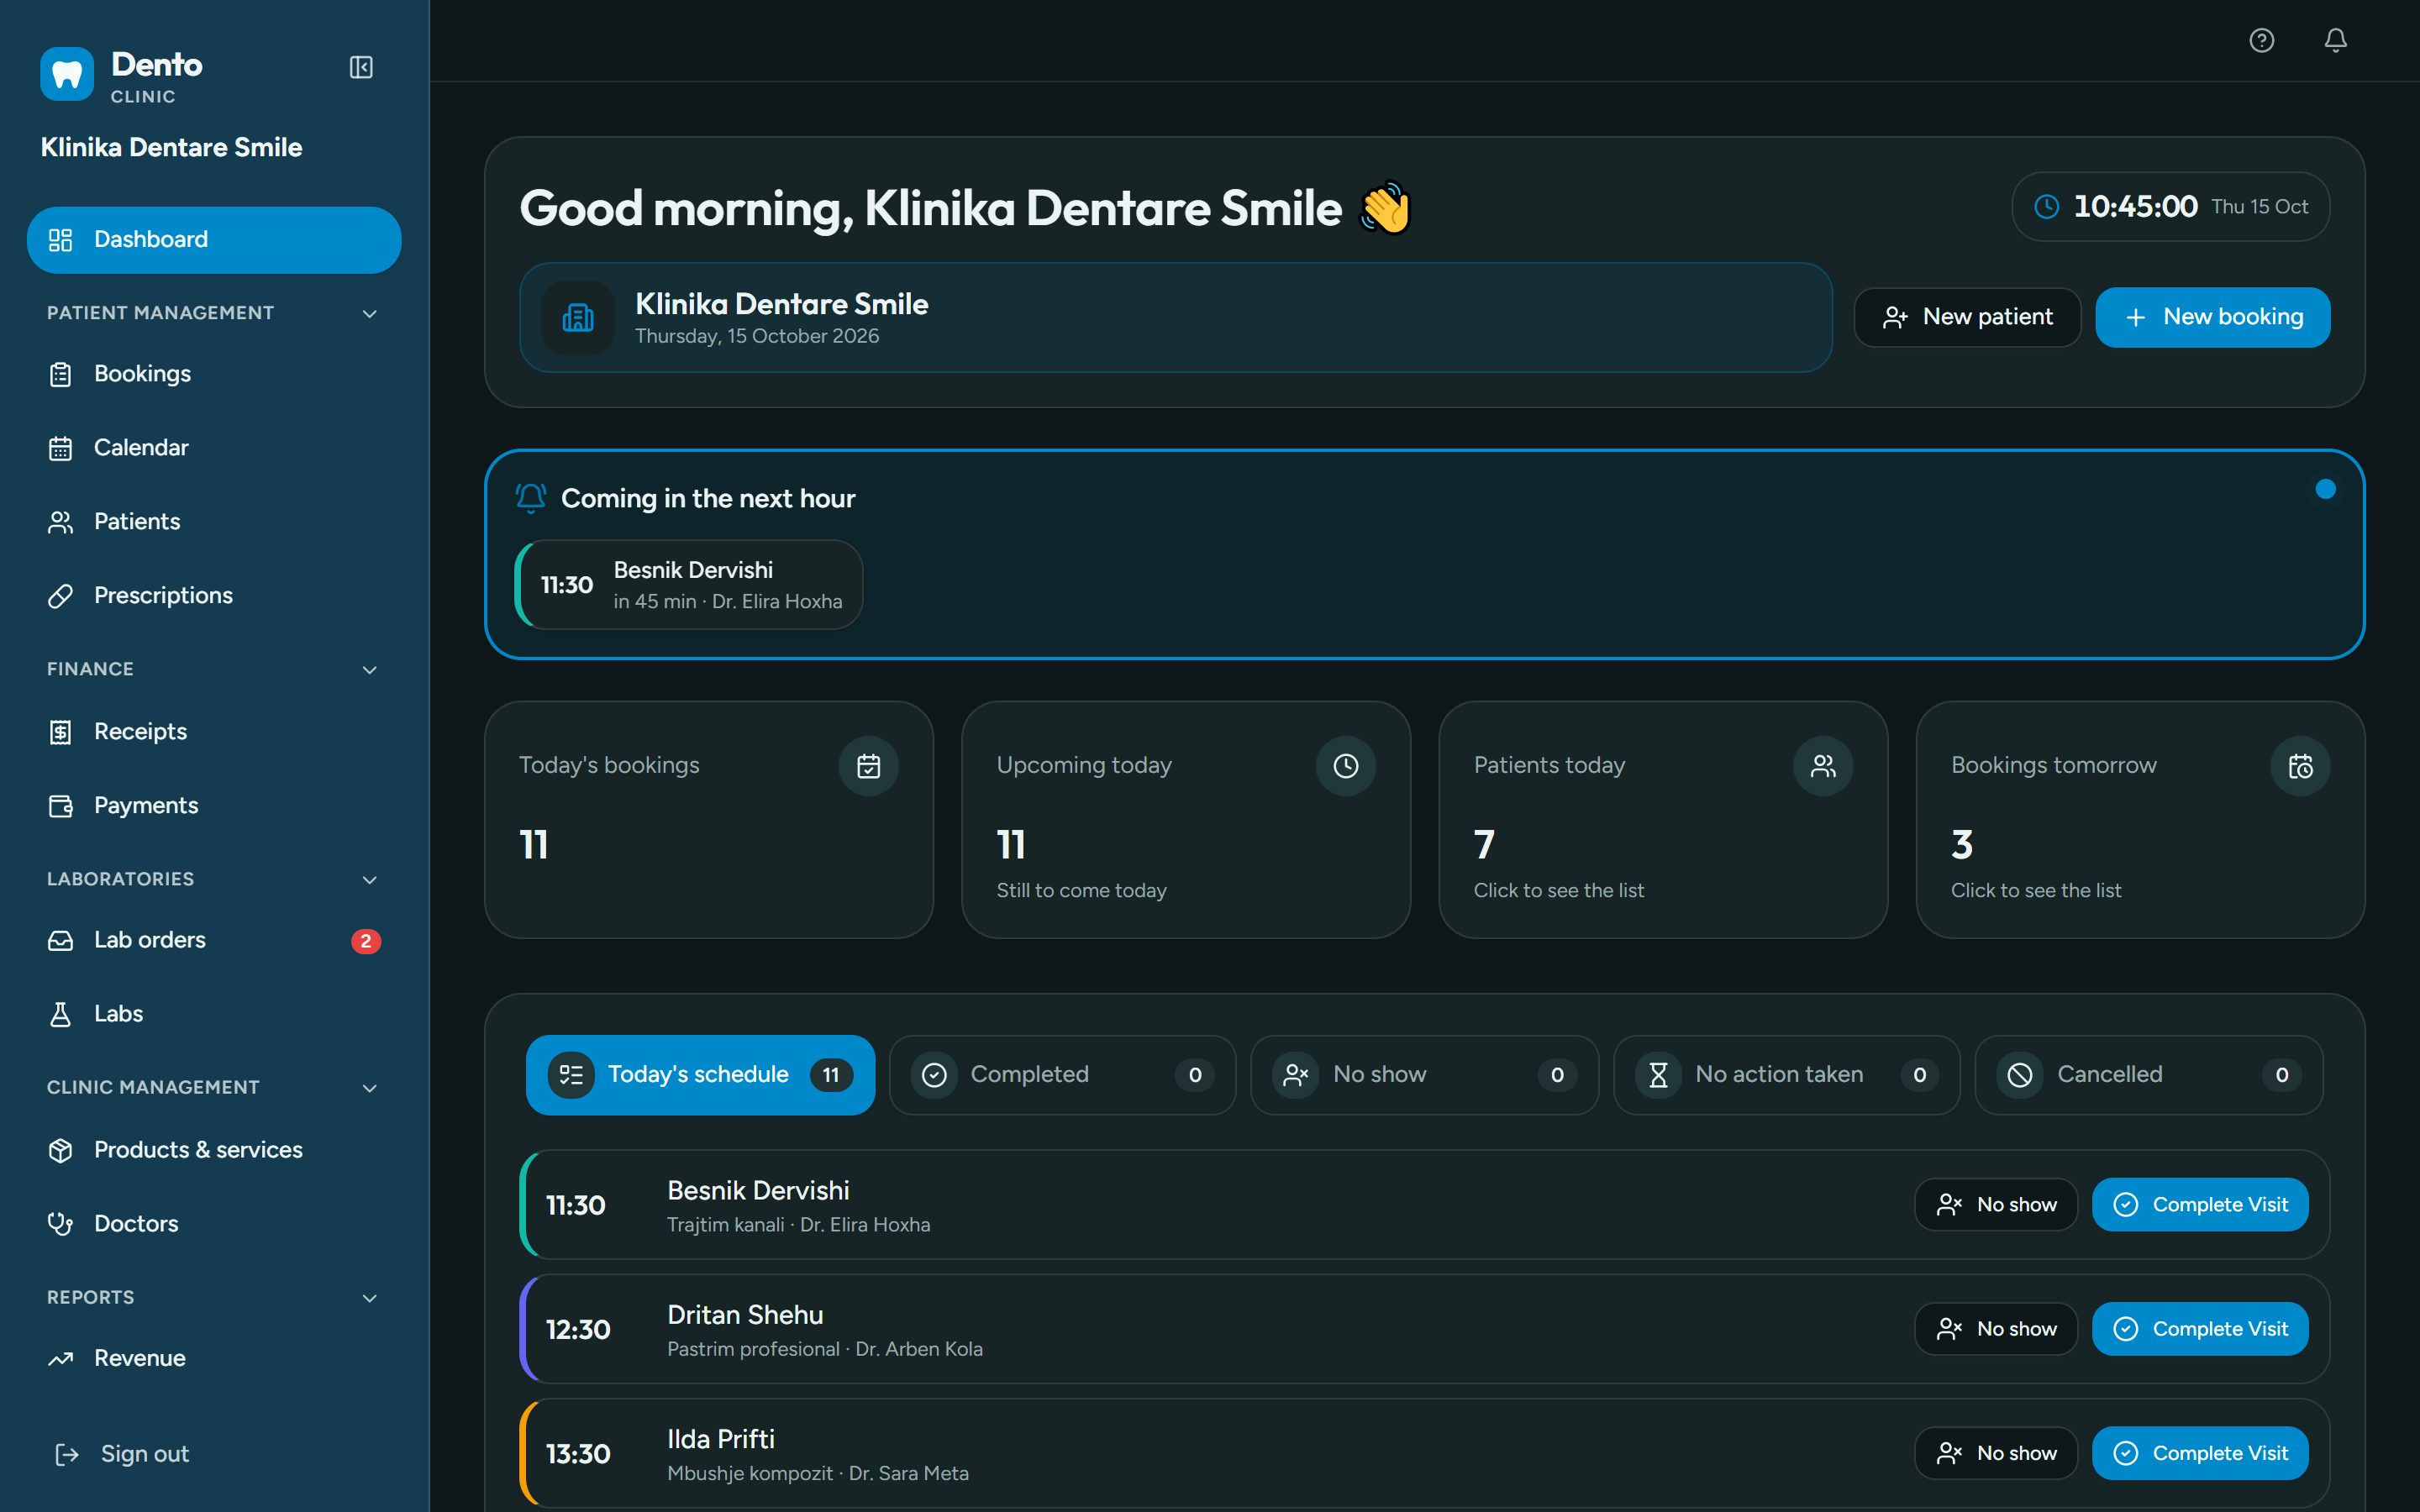Open Calendar in the sidebar
Screen dimensions: 2420x1512
214,448
